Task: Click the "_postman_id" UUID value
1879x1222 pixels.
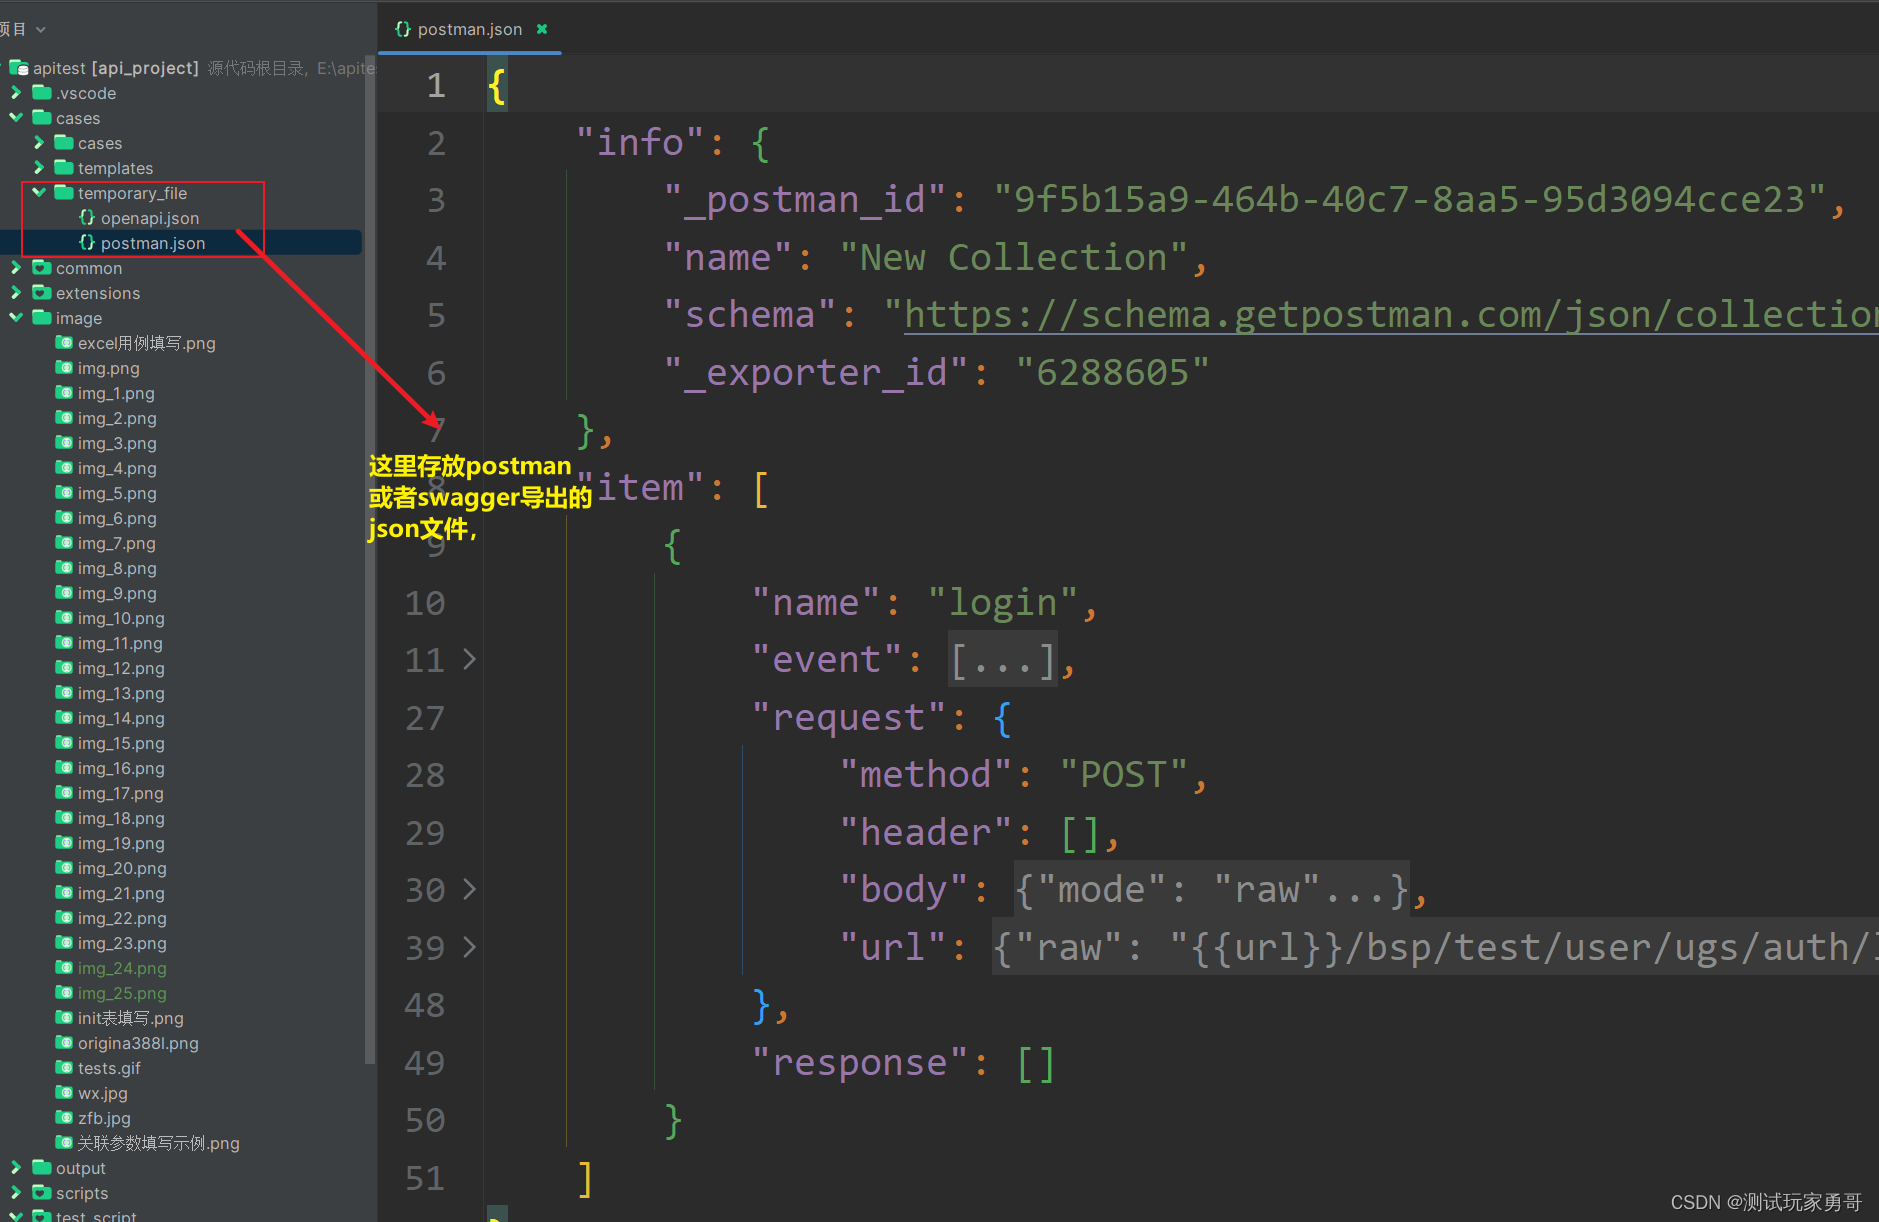Action: (1410, 200)
